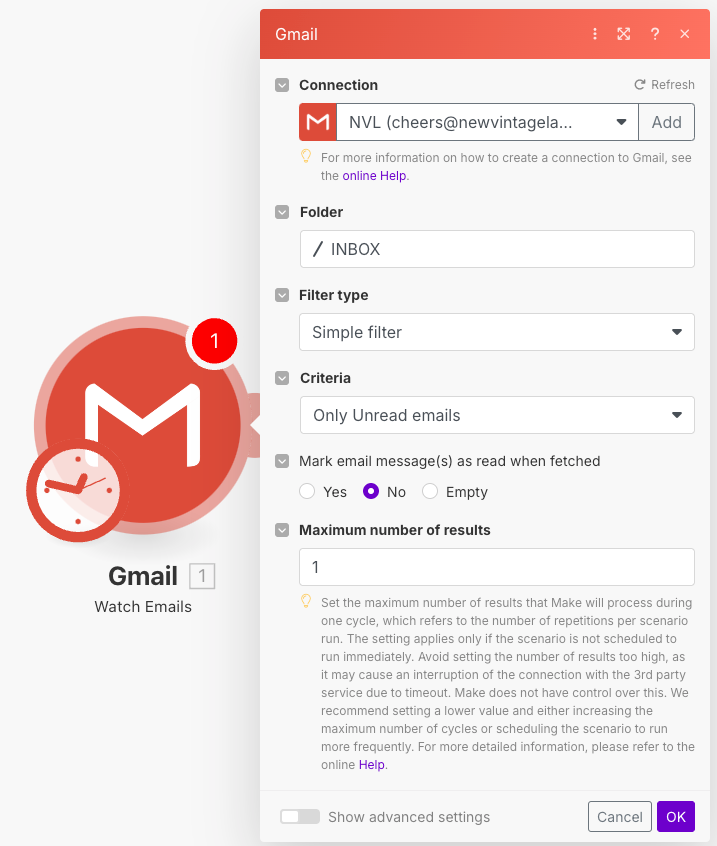This screenshot has width=717, height=846.
Task: Select No for mark as read
Action: click(x=371, y=491)
